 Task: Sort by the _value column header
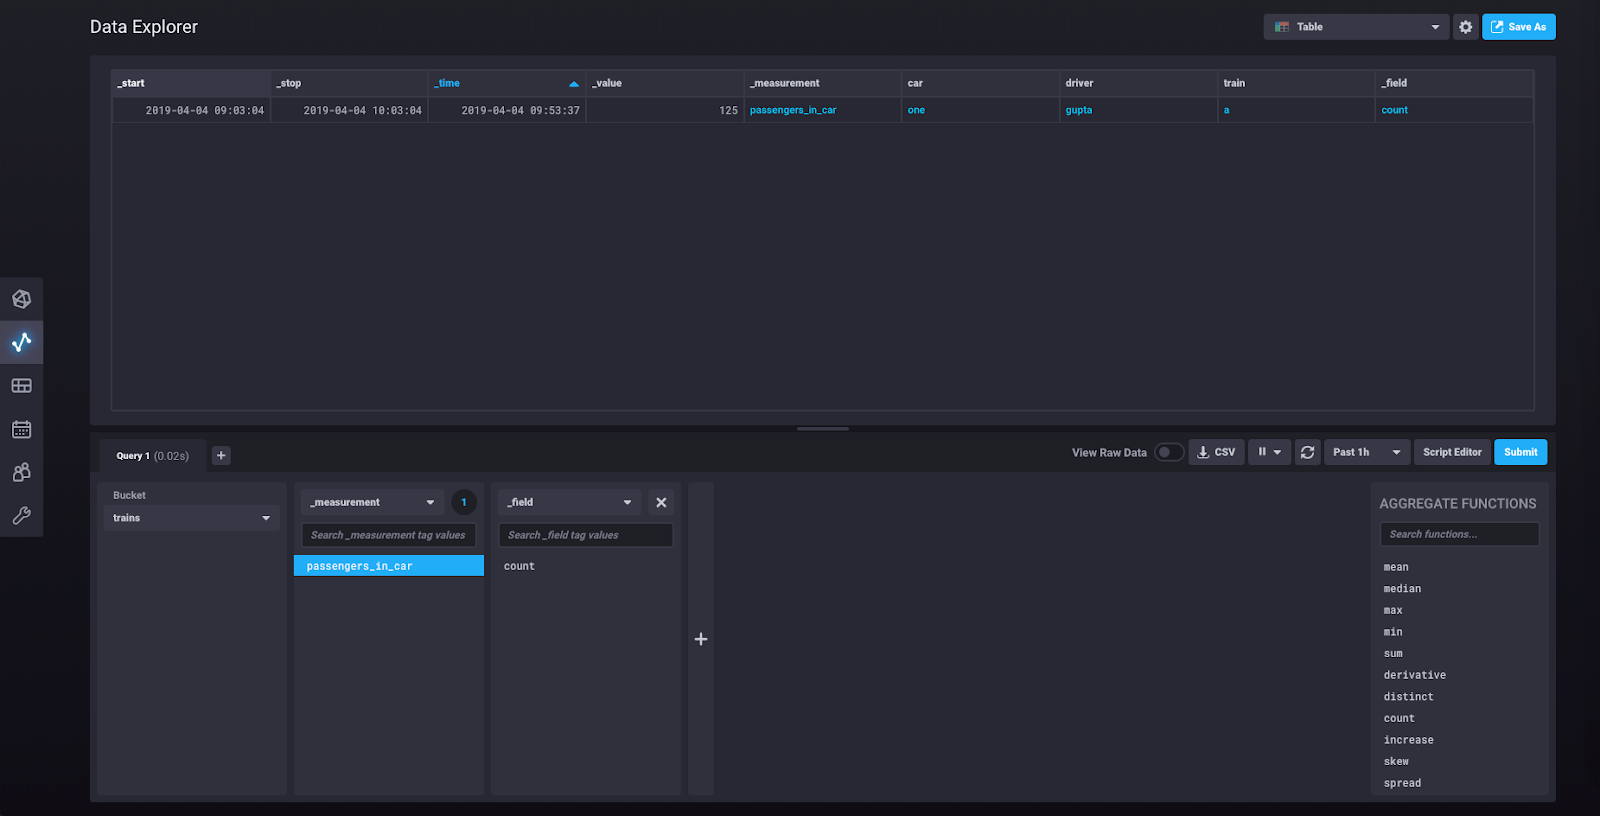(x=665, y=83)
